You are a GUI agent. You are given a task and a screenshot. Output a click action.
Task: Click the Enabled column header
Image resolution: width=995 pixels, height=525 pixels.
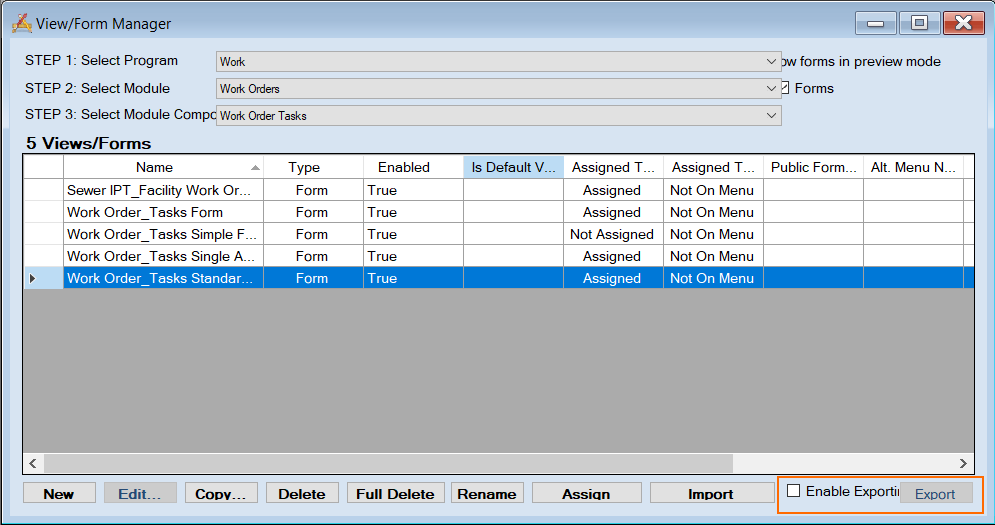click(413, 167)
